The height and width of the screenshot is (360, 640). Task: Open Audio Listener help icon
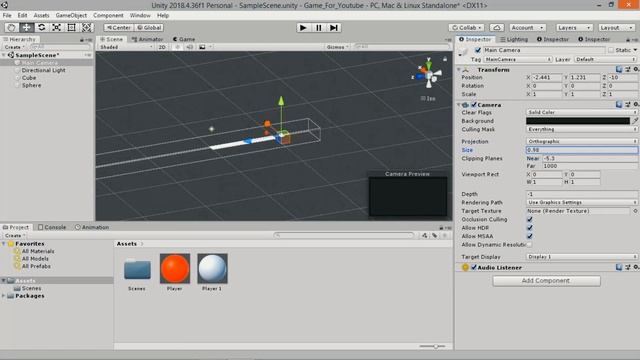click(619, 267)
